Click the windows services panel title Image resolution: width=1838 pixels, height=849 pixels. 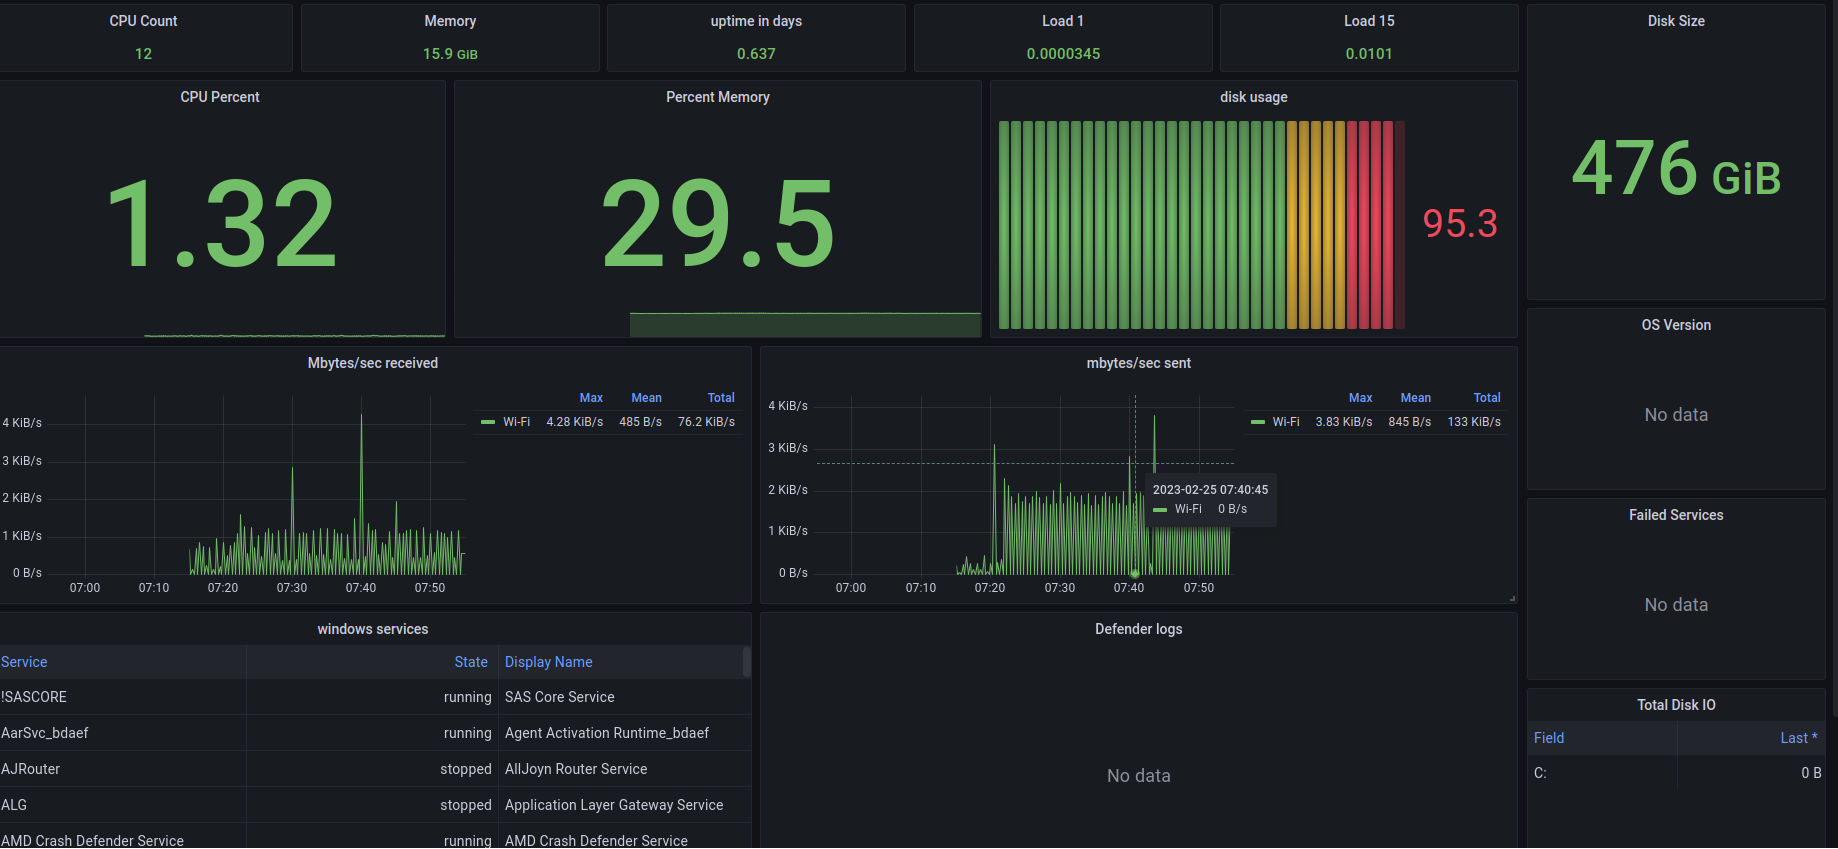[373, 629]
